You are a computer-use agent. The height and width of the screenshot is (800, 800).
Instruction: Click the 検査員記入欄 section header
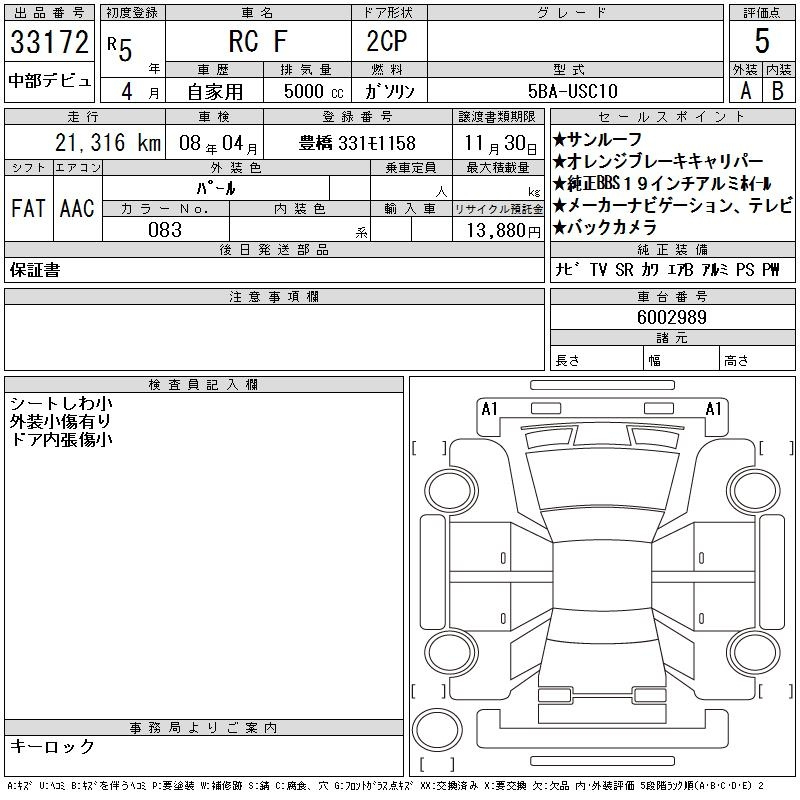[204, 385]
